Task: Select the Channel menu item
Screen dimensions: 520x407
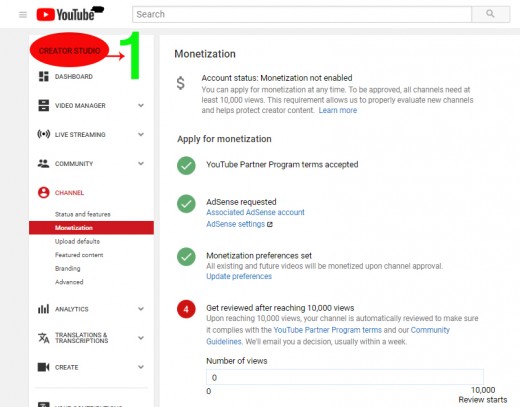Action: [69, 193]
